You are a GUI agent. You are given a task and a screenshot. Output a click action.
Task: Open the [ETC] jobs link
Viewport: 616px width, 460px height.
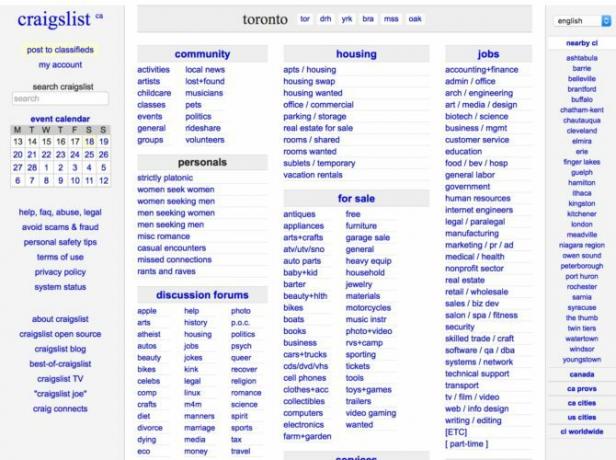tap(456, 432)
